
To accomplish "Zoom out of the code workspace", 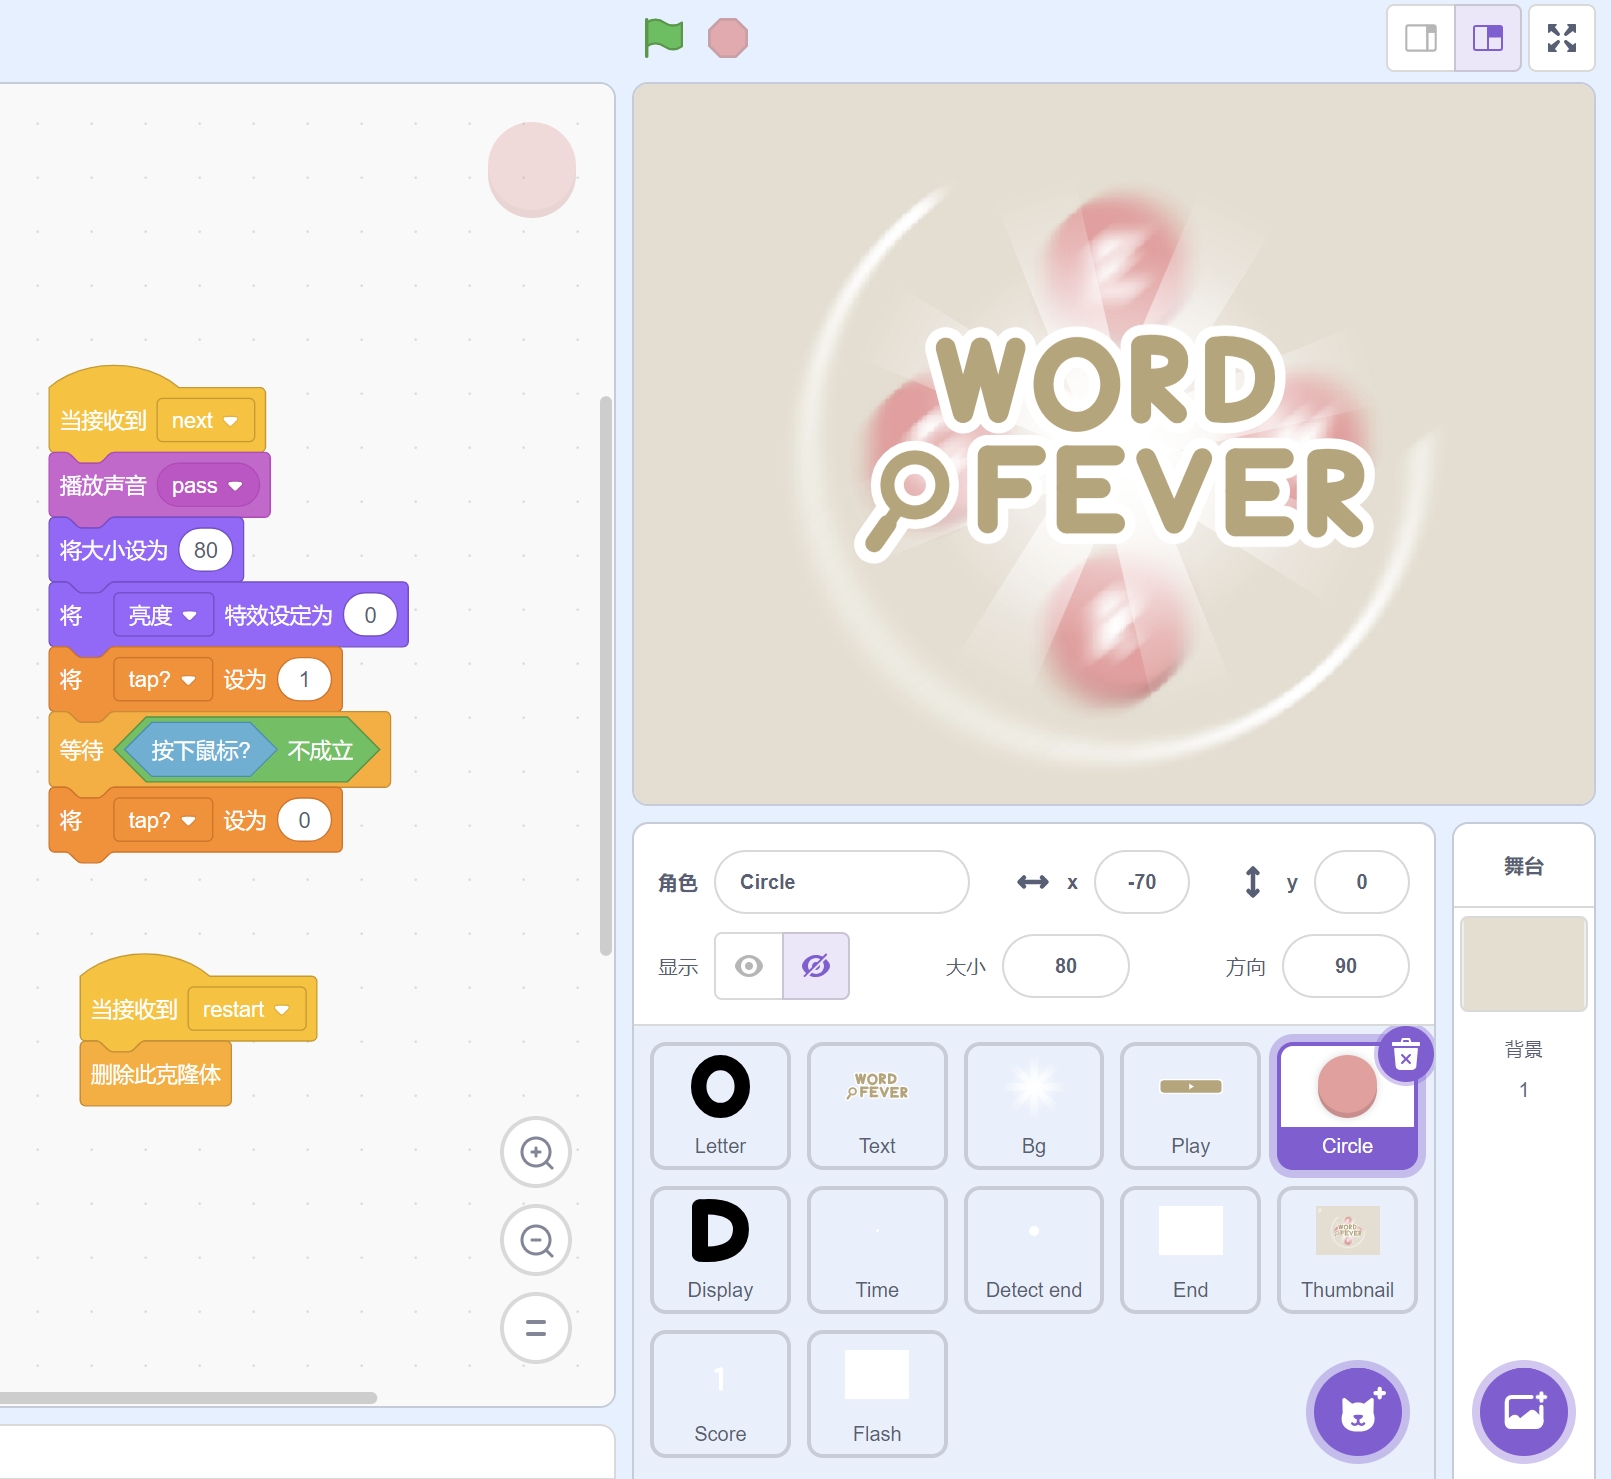I will pos(536,1240).
